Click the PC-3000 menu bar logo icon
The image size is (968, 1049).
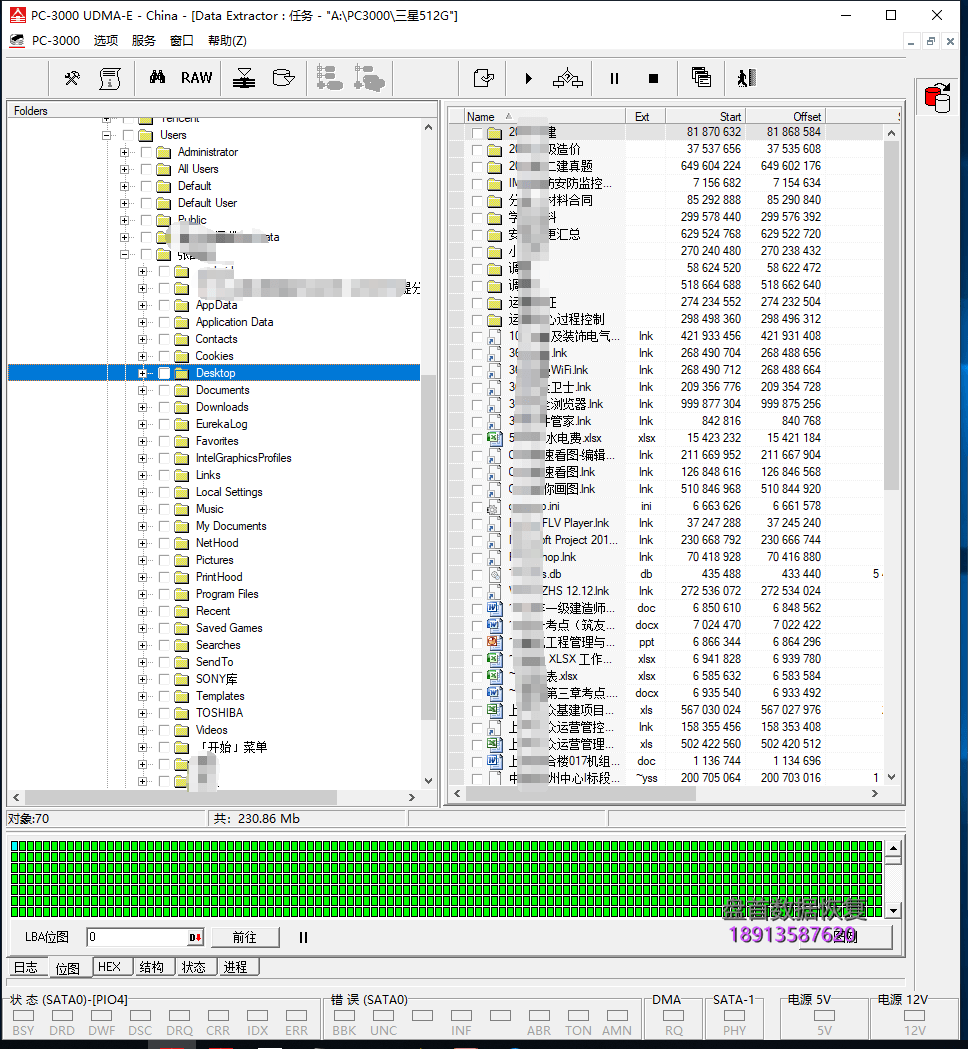(17, 41)
